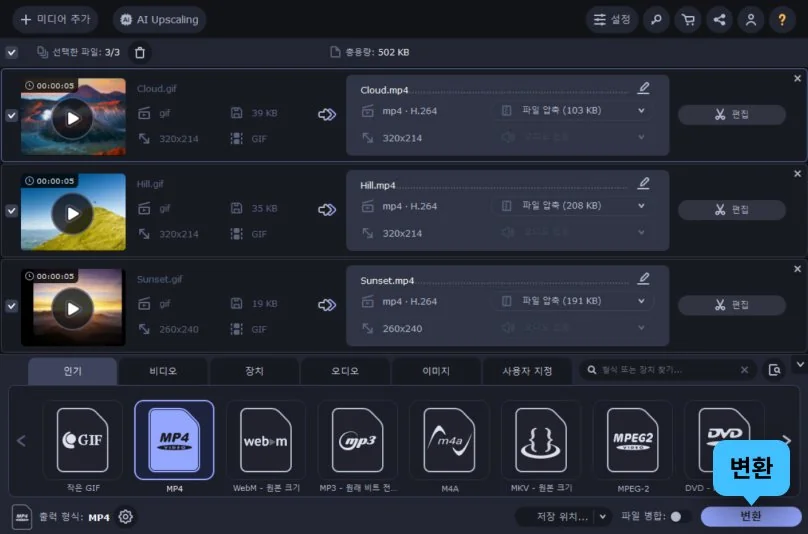Remove Hill.gif with its X button
Image resolution: width=808 pixels, height=534 pixels.
[x=797, y=174]
